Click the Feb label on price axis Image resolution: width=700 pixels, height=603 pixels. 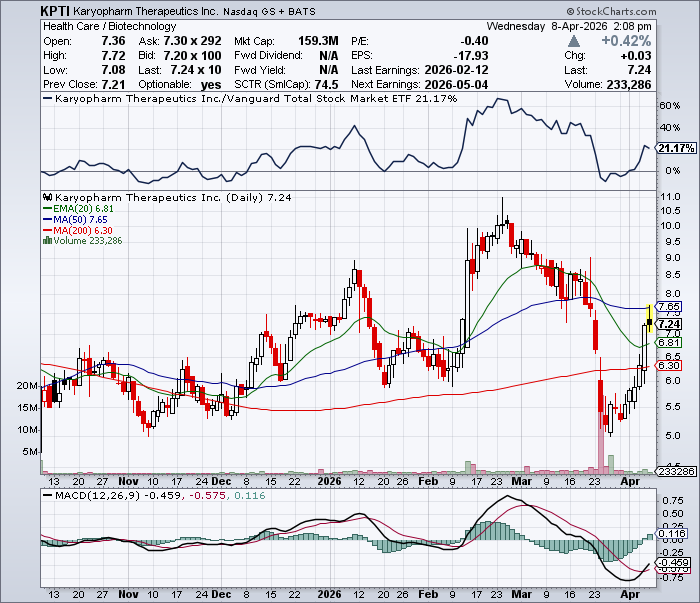pos(428,482)
